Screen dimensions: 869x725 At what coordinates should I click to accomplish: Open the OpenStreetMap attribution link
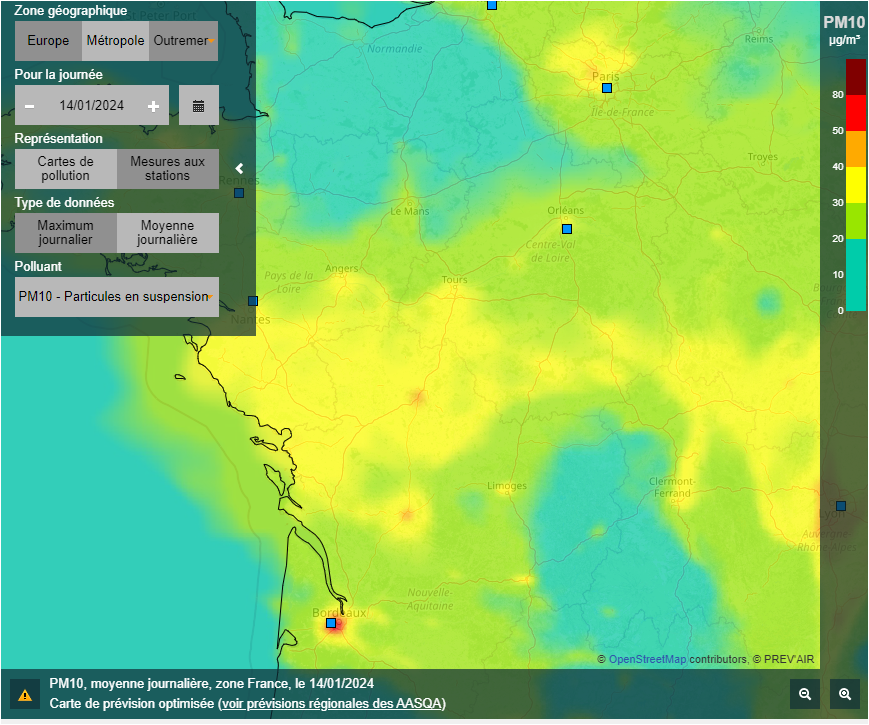(x=647, y=659)
